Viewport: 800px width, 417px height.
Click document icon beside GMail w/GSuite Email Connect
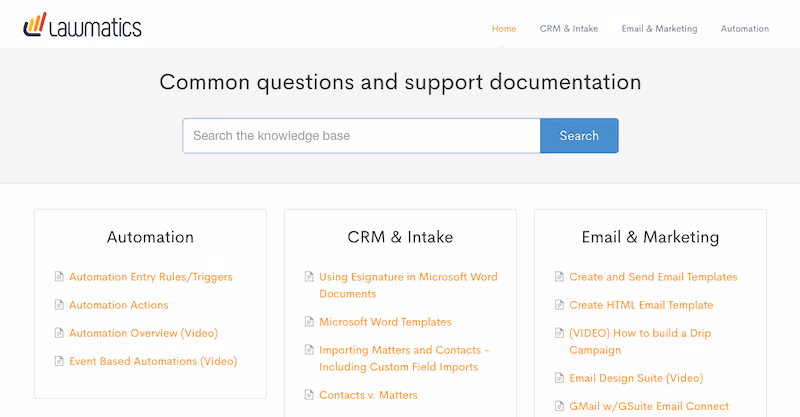tap(559, 406)
